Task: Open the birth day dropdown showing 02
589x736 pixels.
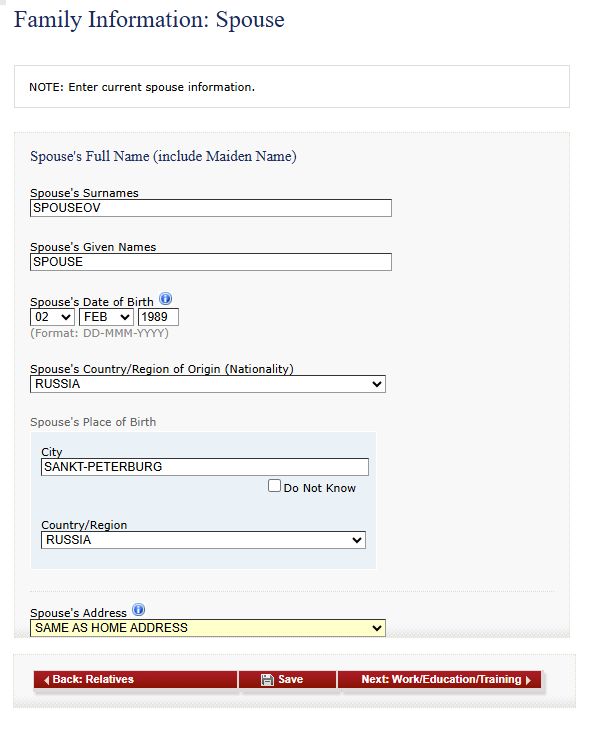Action: point(52,317)
